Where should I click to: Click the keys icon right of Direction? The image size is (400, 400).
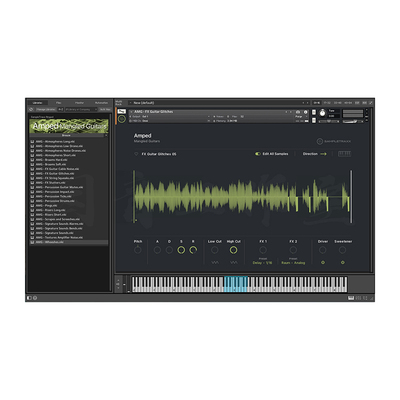point(344,154)
